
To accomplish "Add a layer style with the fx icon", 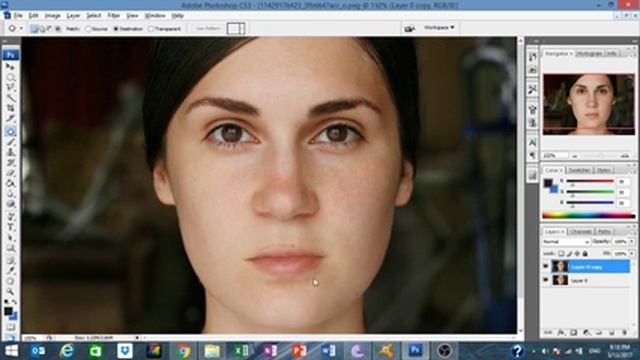I will click(x=561, y=333).
